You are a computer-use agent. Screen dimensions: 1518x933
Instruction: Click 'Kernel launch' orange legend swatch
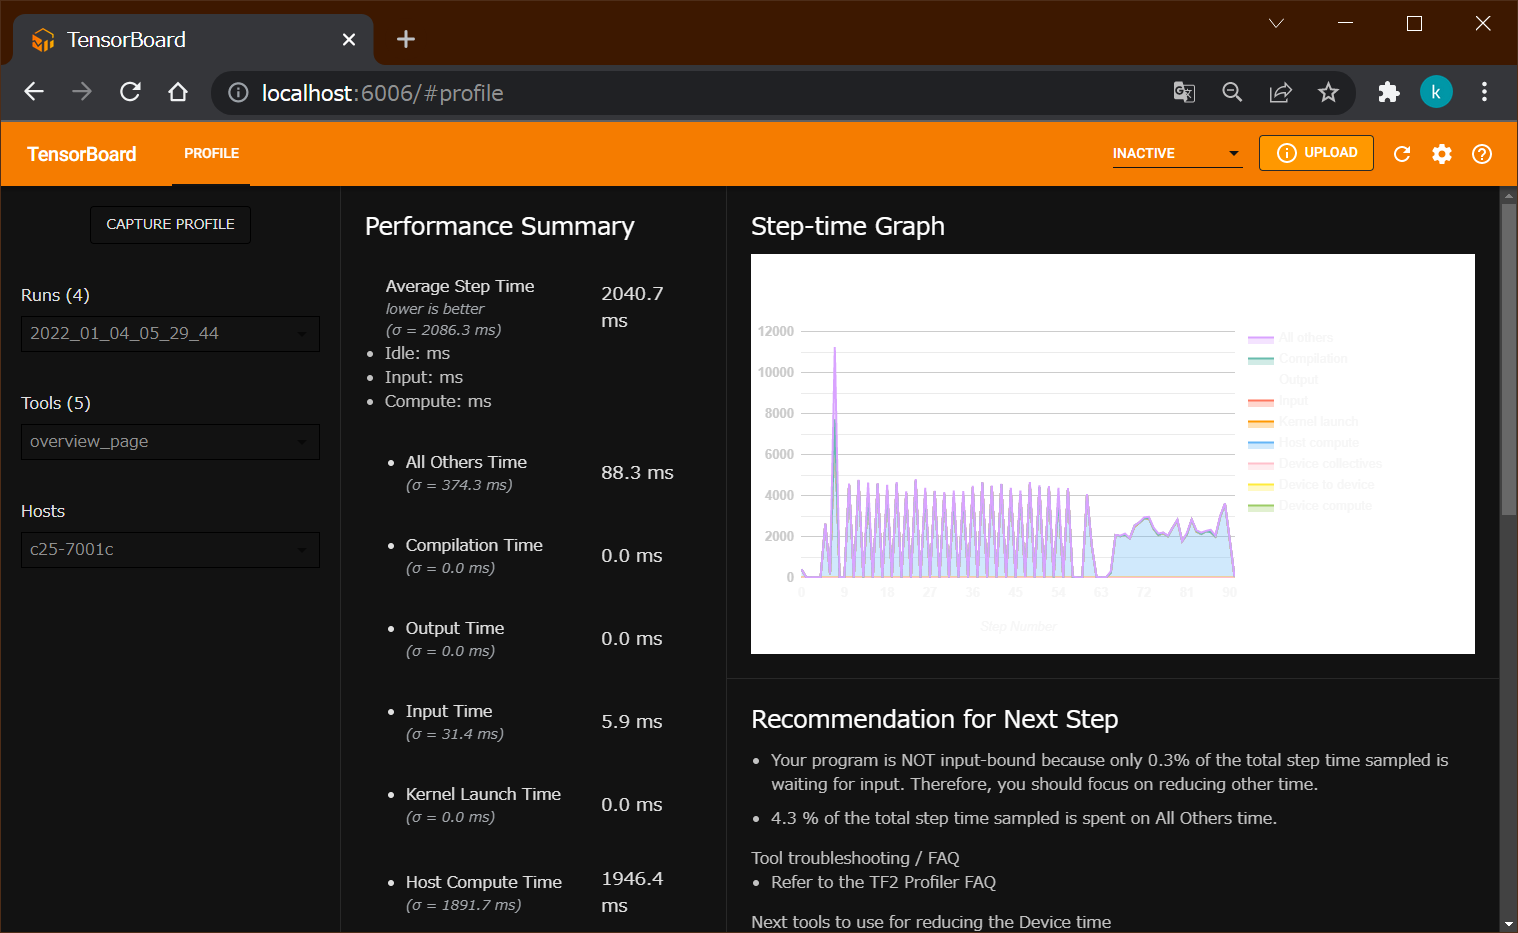tap(1260, 423)
